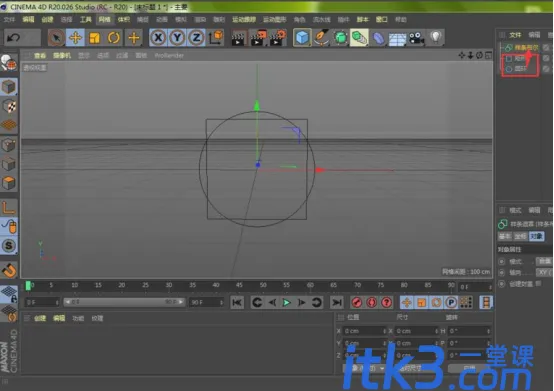
Task: Go to start of animation
Action: click(x=237, y=302)
